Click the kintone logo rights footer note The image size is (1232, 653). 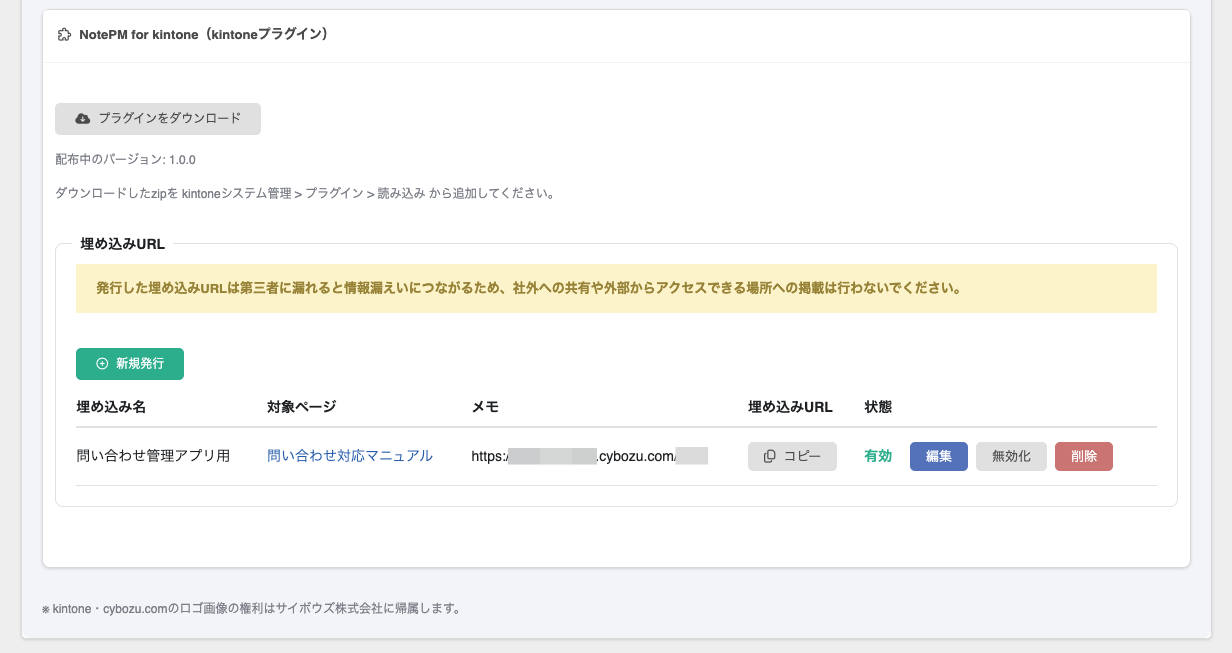pyautogui.click(x=251, y=608)
